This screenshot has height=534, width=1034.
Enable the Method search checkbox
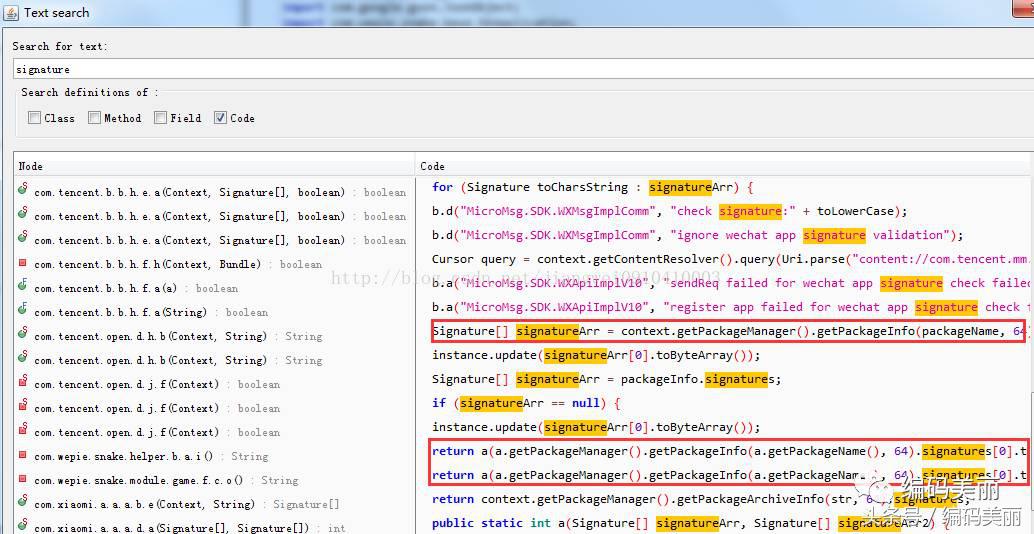(94, 118)
